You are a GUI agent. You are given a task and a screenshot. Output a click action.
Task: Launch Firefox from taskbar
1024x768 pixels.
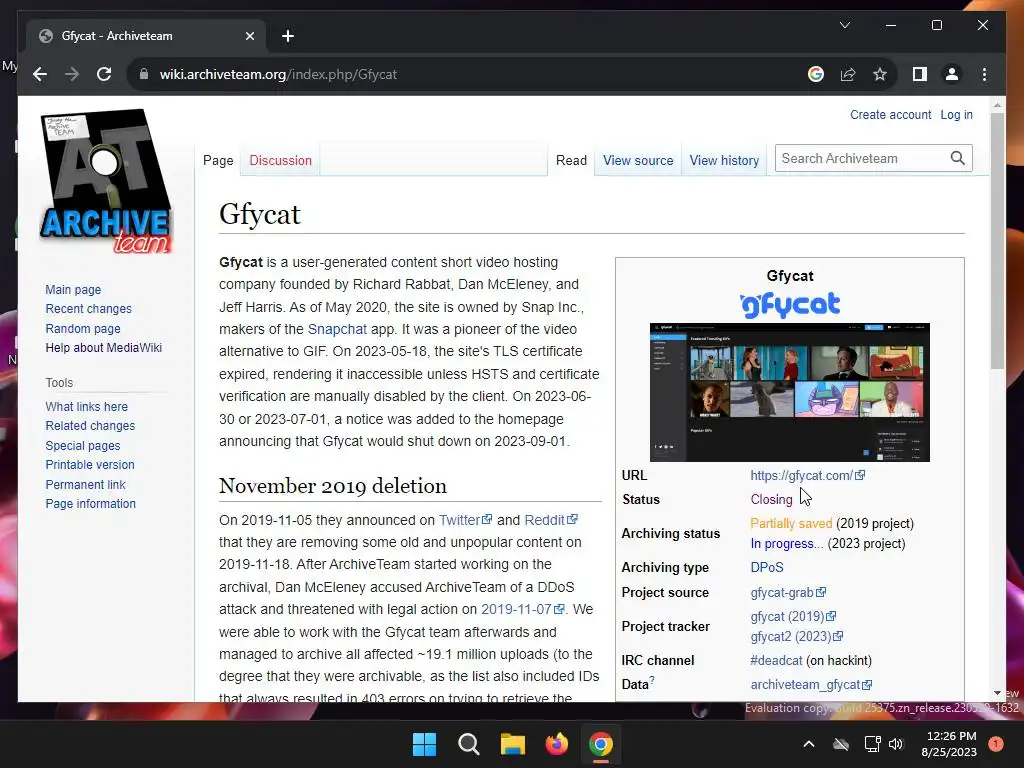point(556,744)
